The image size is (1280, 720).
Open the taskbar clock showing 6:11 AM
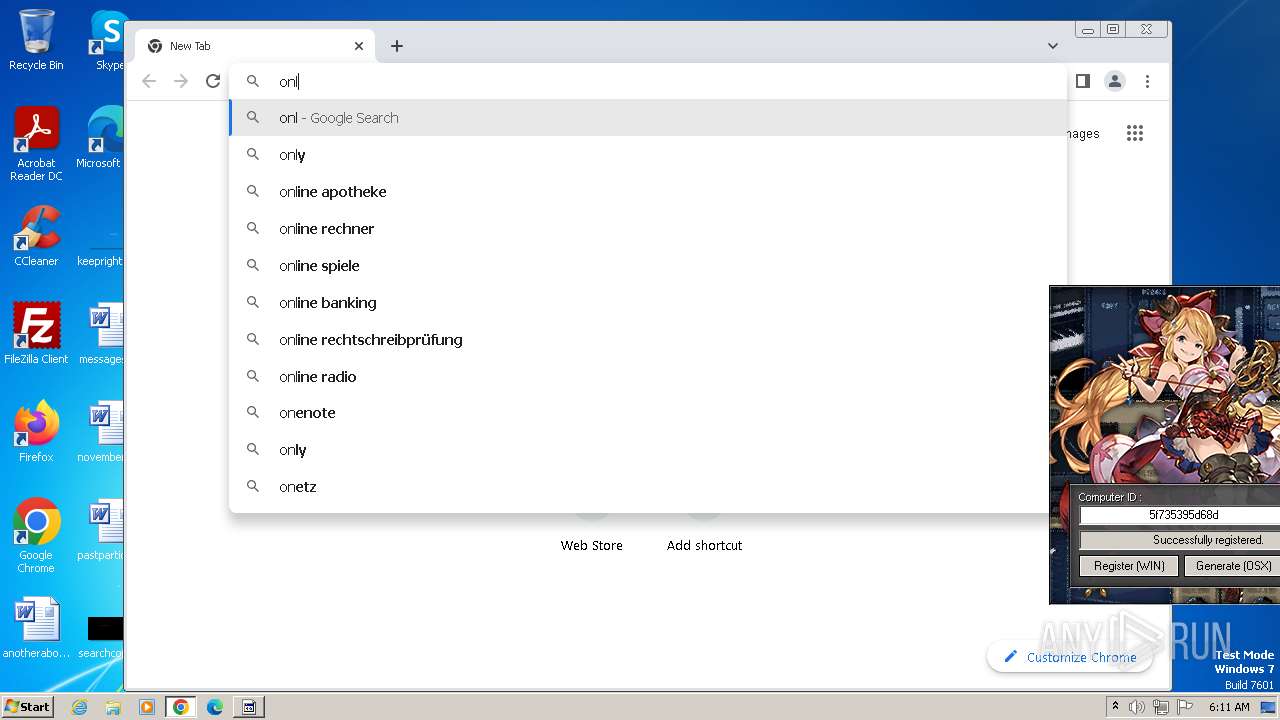pos(1229,707)
